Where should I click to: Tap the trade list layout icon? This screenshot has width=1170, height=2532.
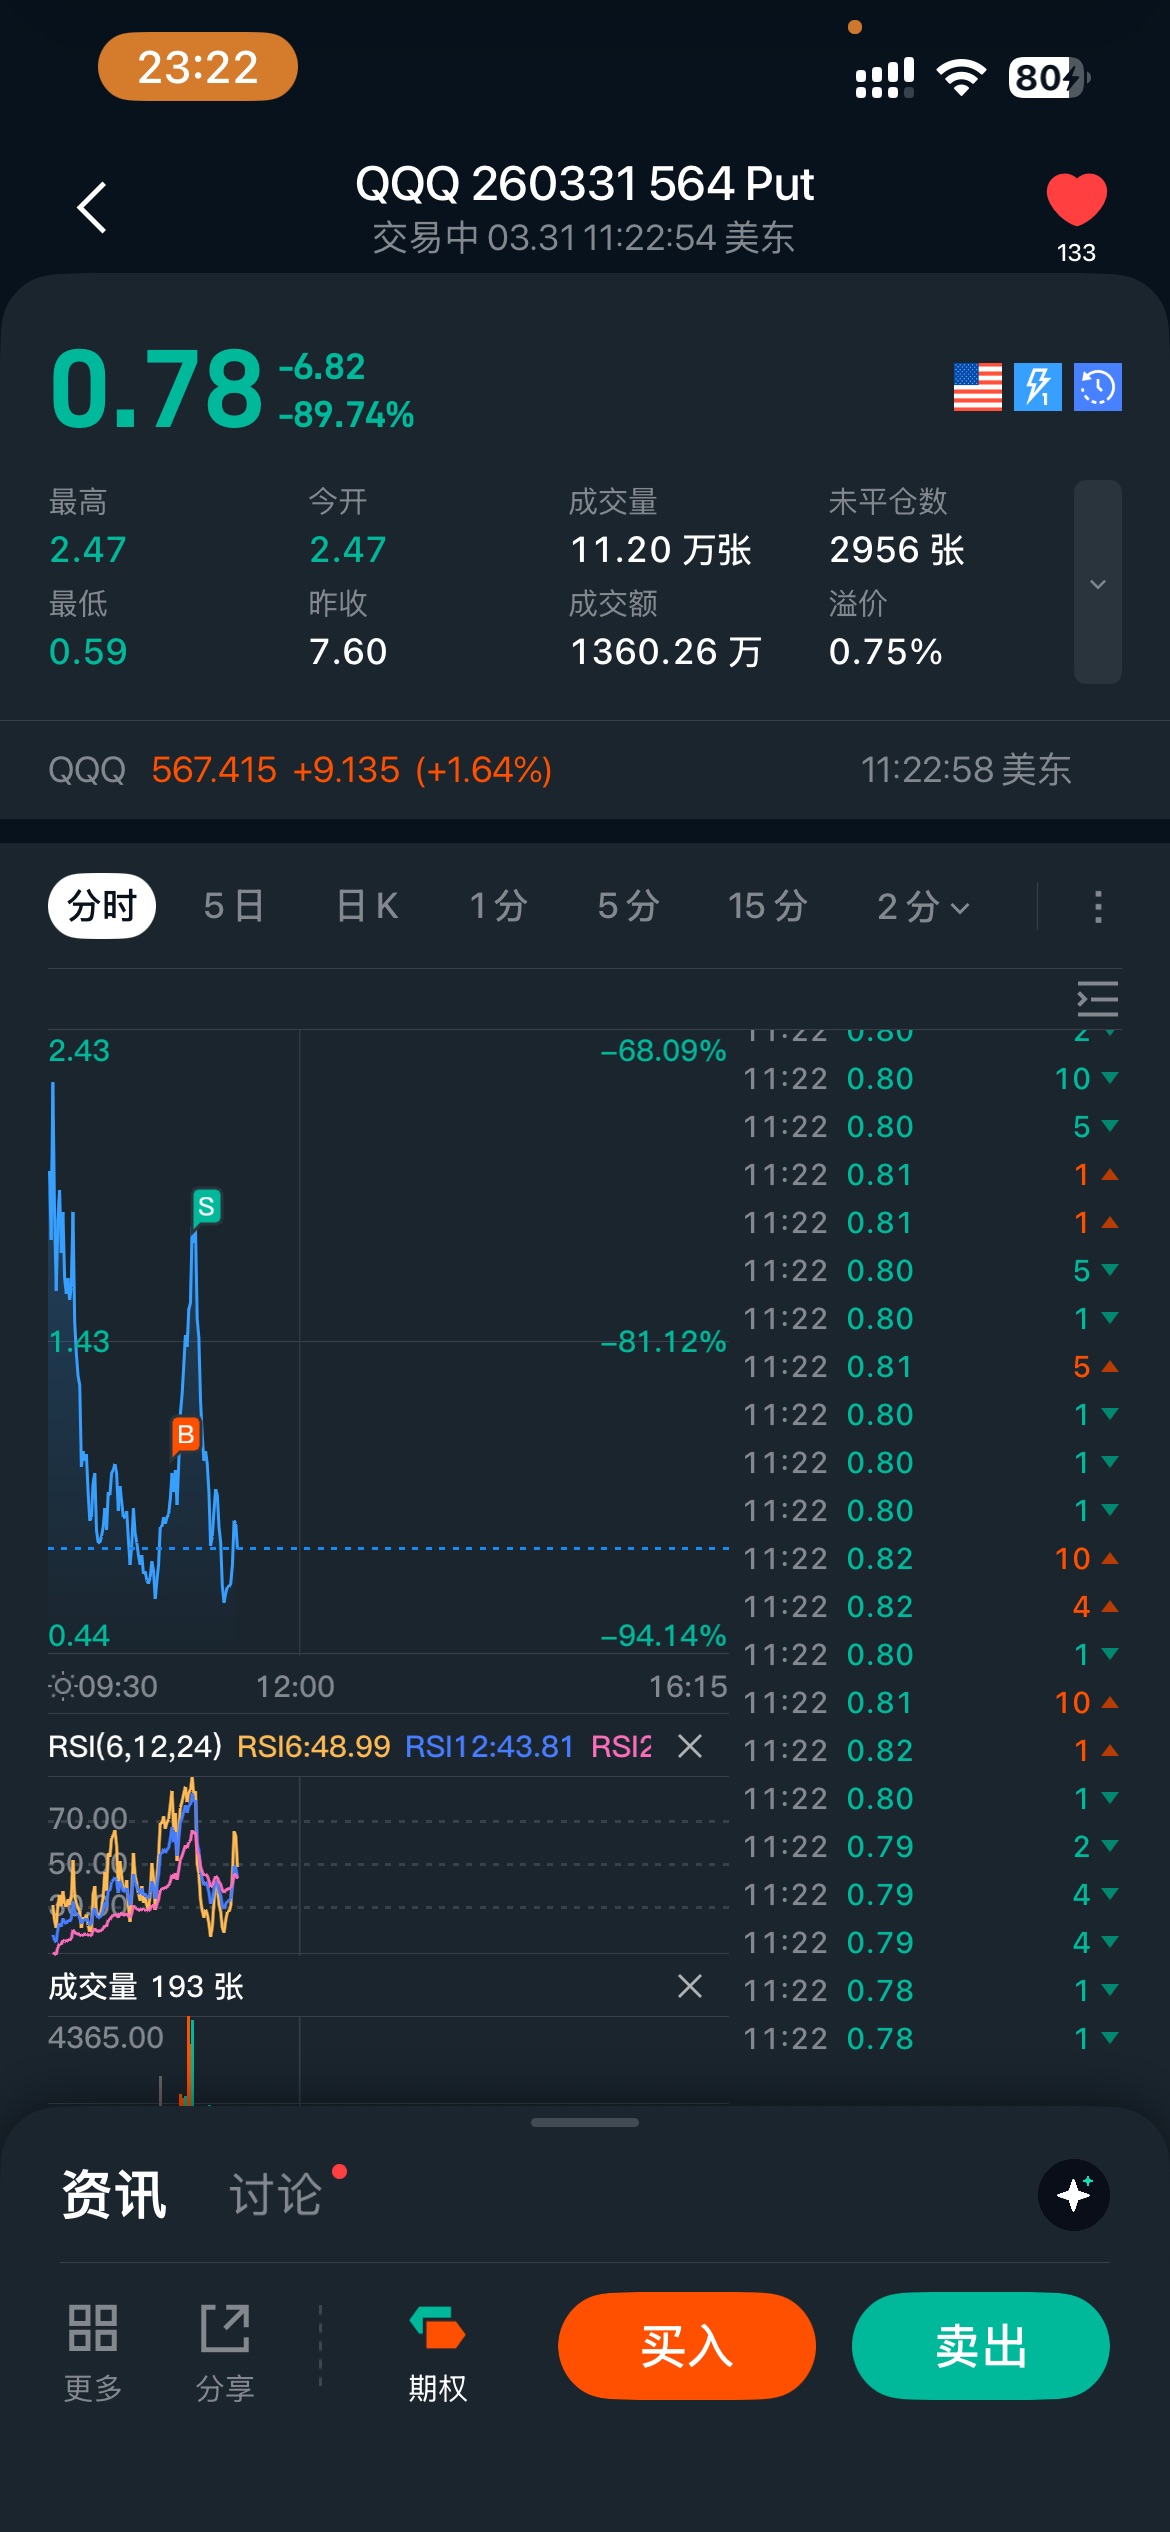click(1097, 999)
